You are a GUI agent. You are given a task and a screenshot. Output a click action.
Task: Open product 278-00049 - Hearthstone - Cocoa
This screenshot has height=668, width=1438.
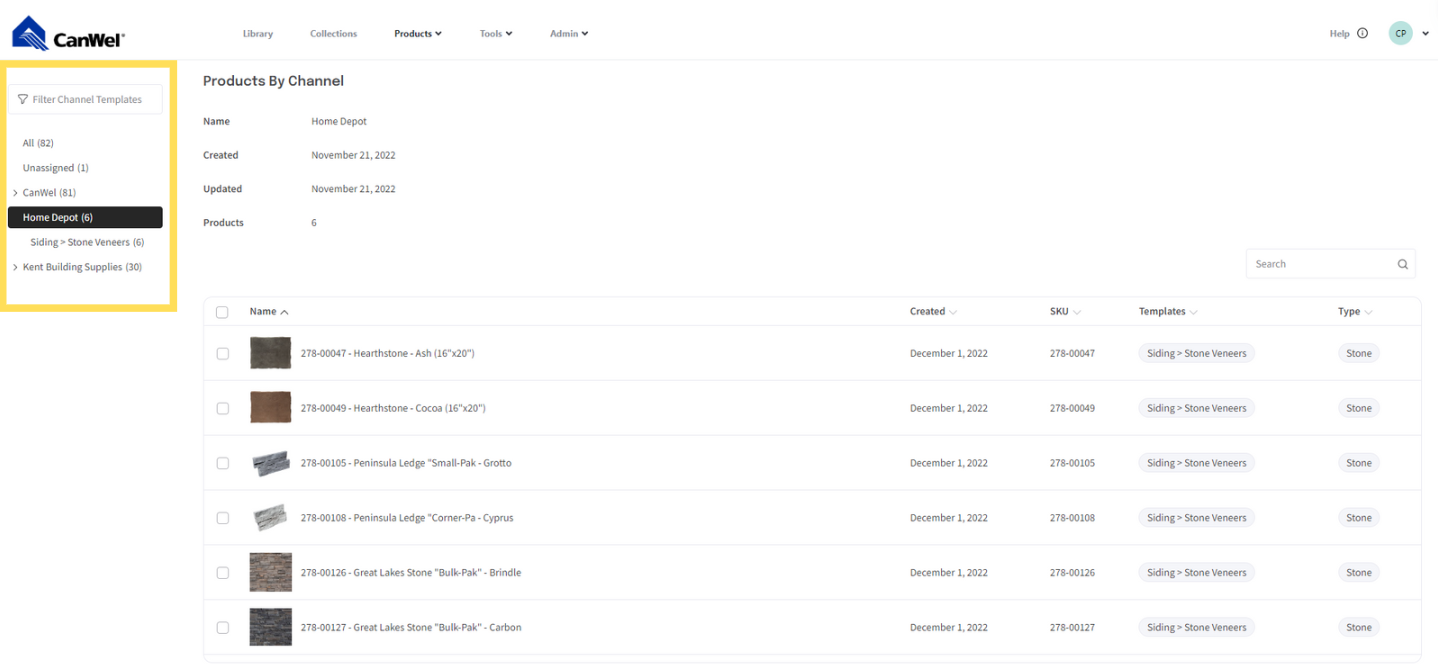click(x=393, y=408)
